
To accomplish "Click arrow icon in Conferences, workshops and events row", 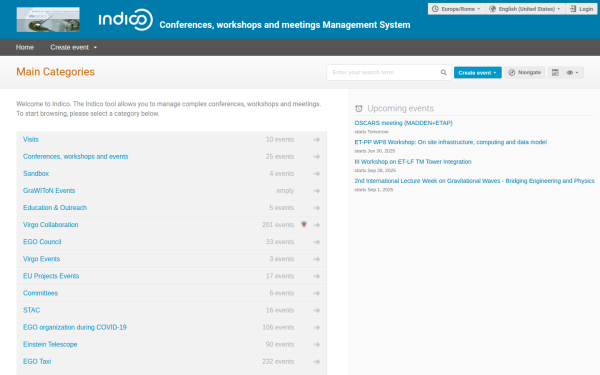I will pyautogui.click(x=316, y=157).
